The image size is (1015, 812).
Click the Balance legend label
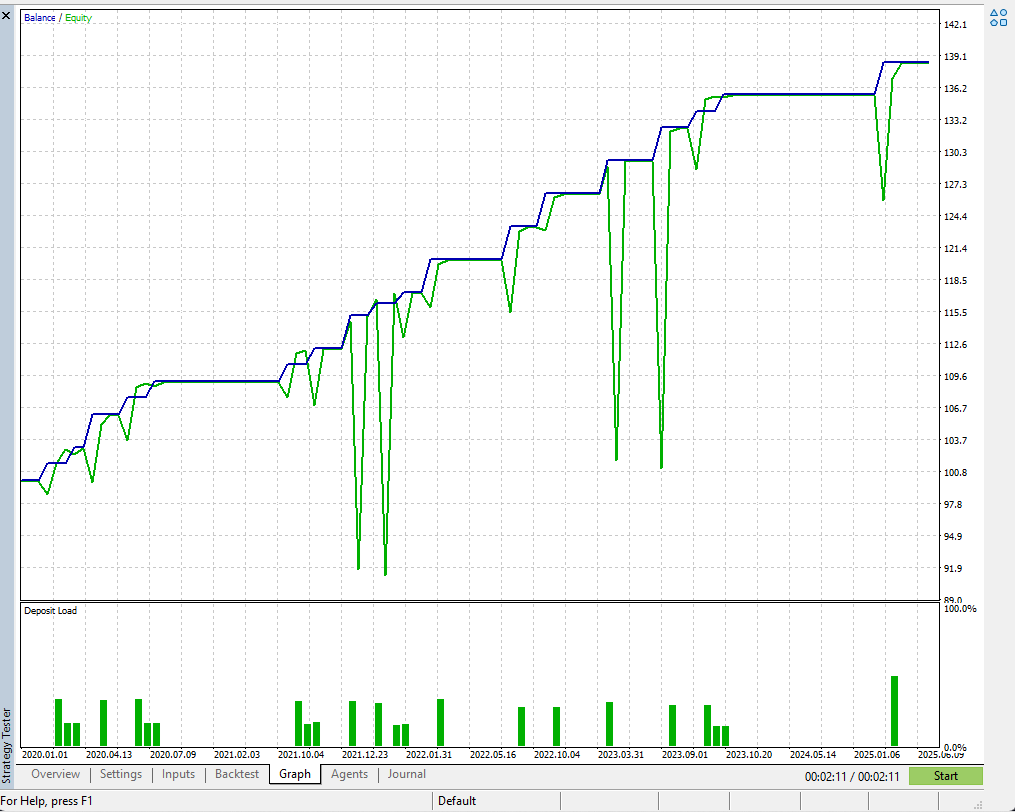tap(40, 18)
